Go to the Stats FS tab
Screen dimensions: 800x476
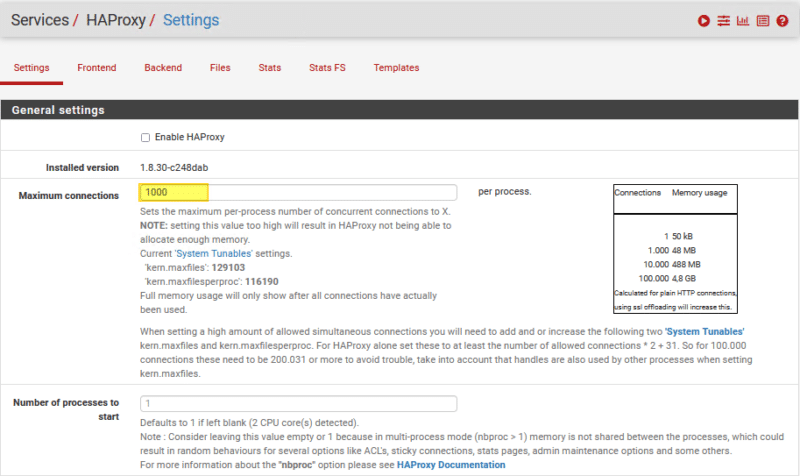pos(327,68)
